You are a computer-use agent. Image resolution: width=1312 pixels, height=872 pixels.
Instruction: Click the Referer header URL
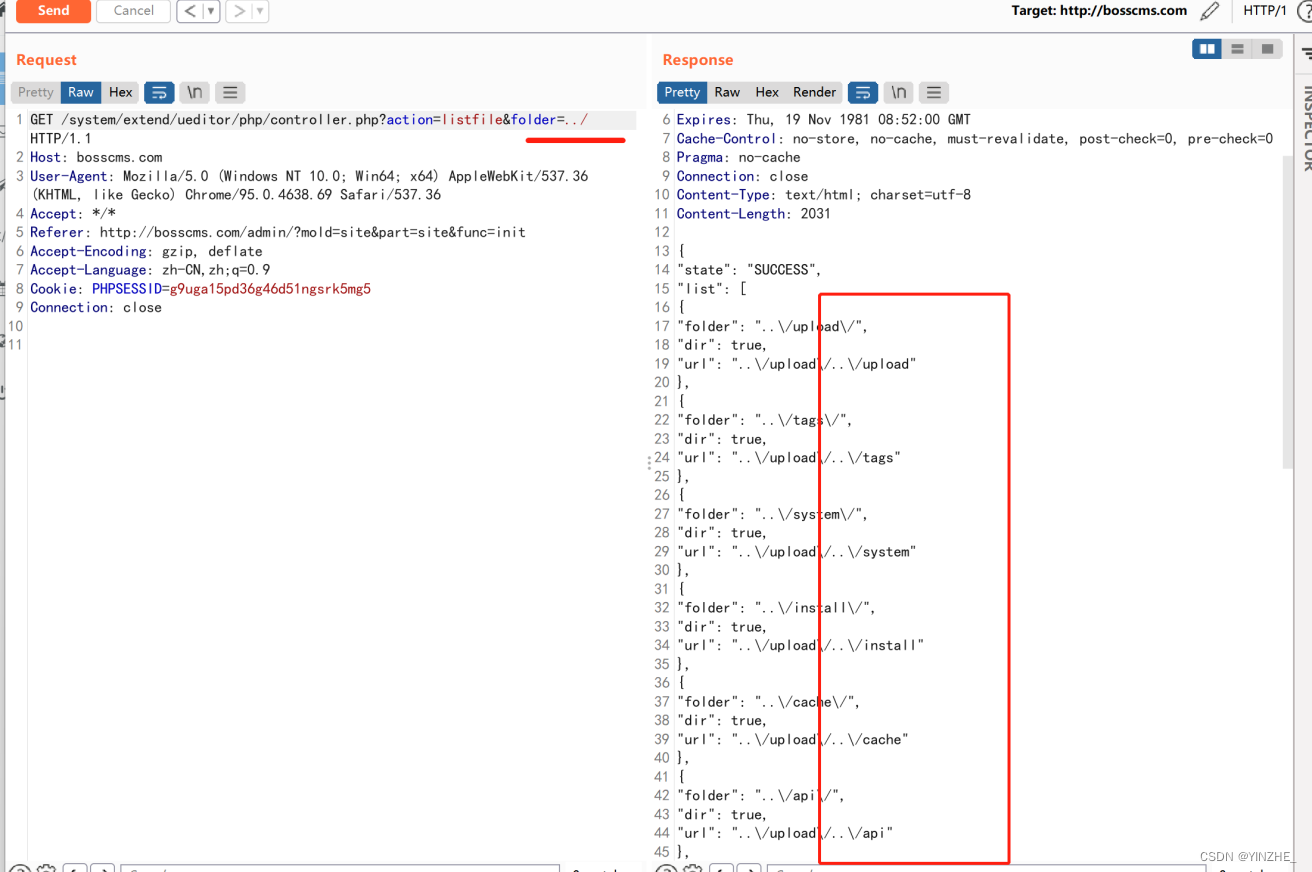[312, 232]
